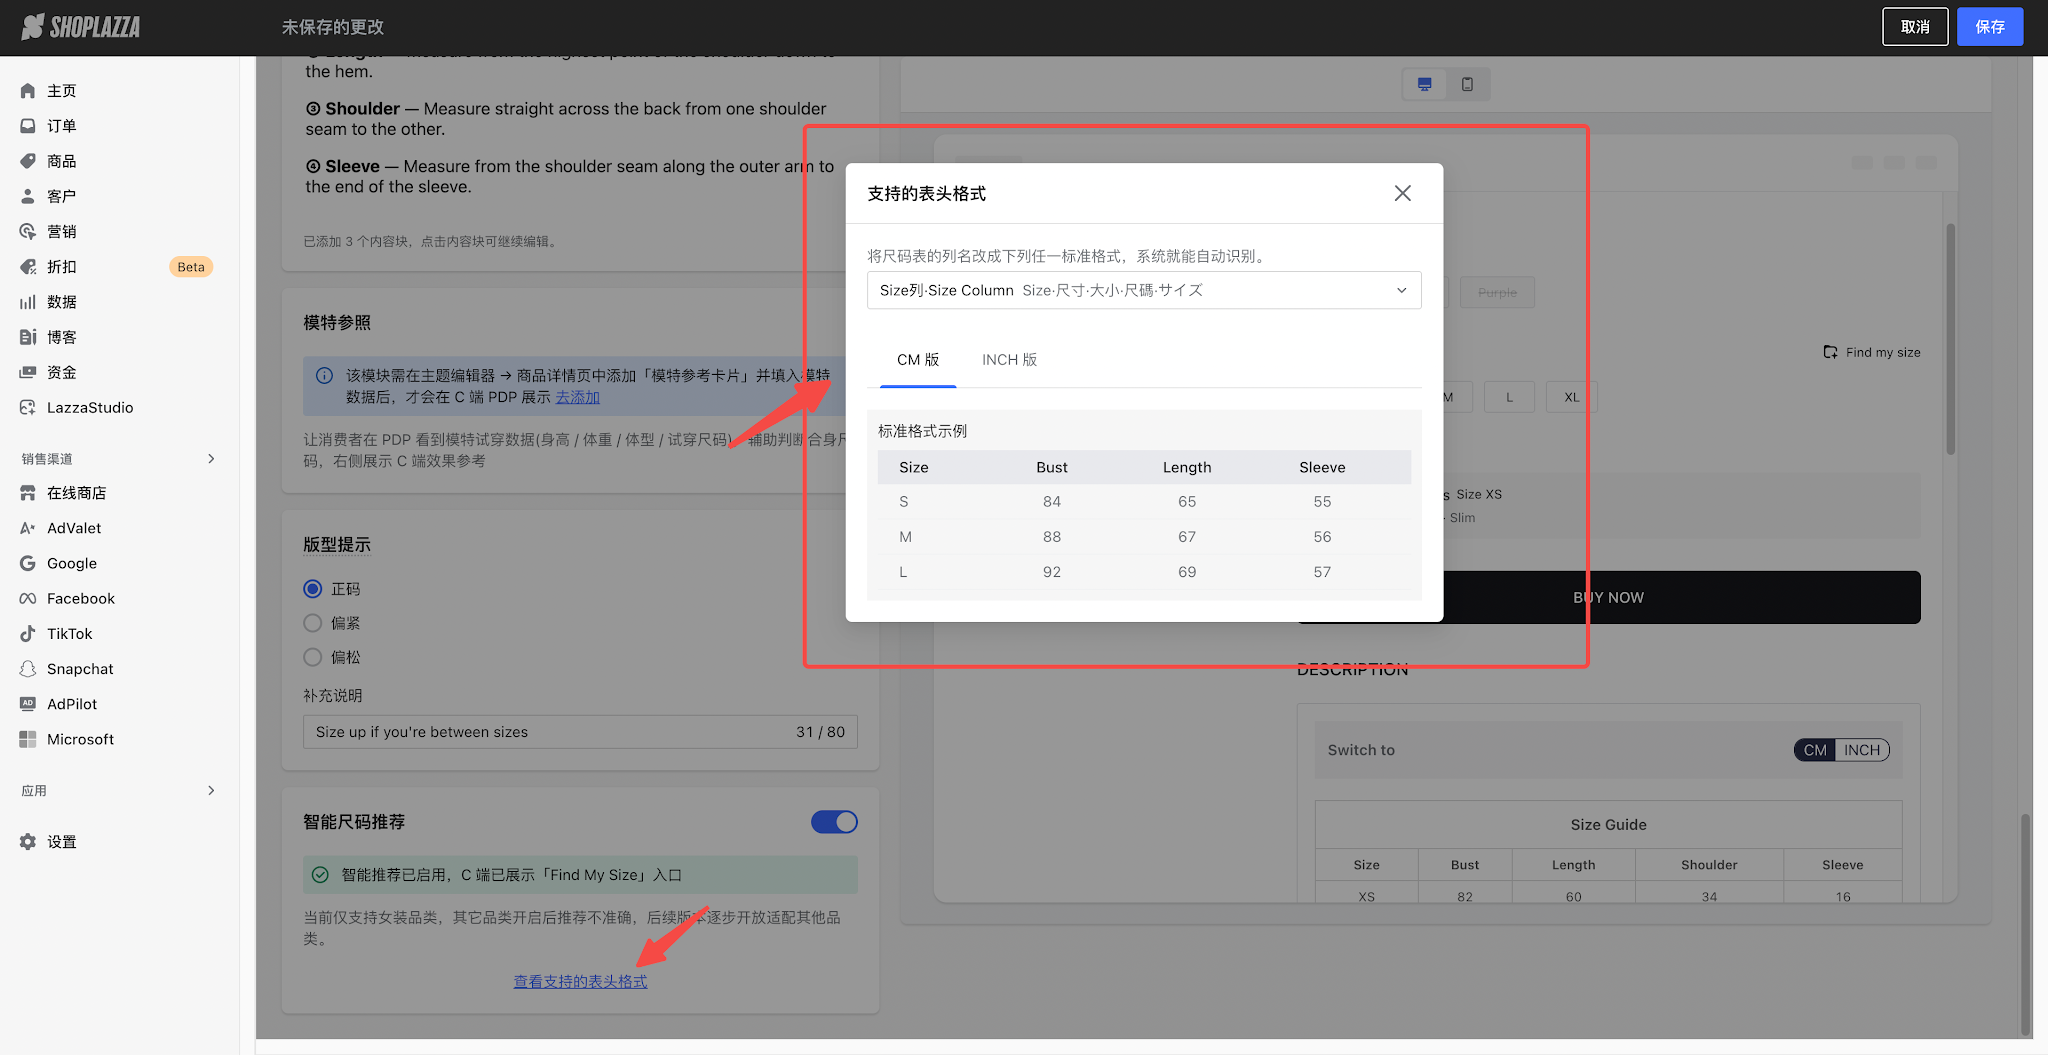The width and height of the screenshot is (2048, 1055).
Task: Click the green check icon in 智能推荐 notice
Action: pos(320,875)
